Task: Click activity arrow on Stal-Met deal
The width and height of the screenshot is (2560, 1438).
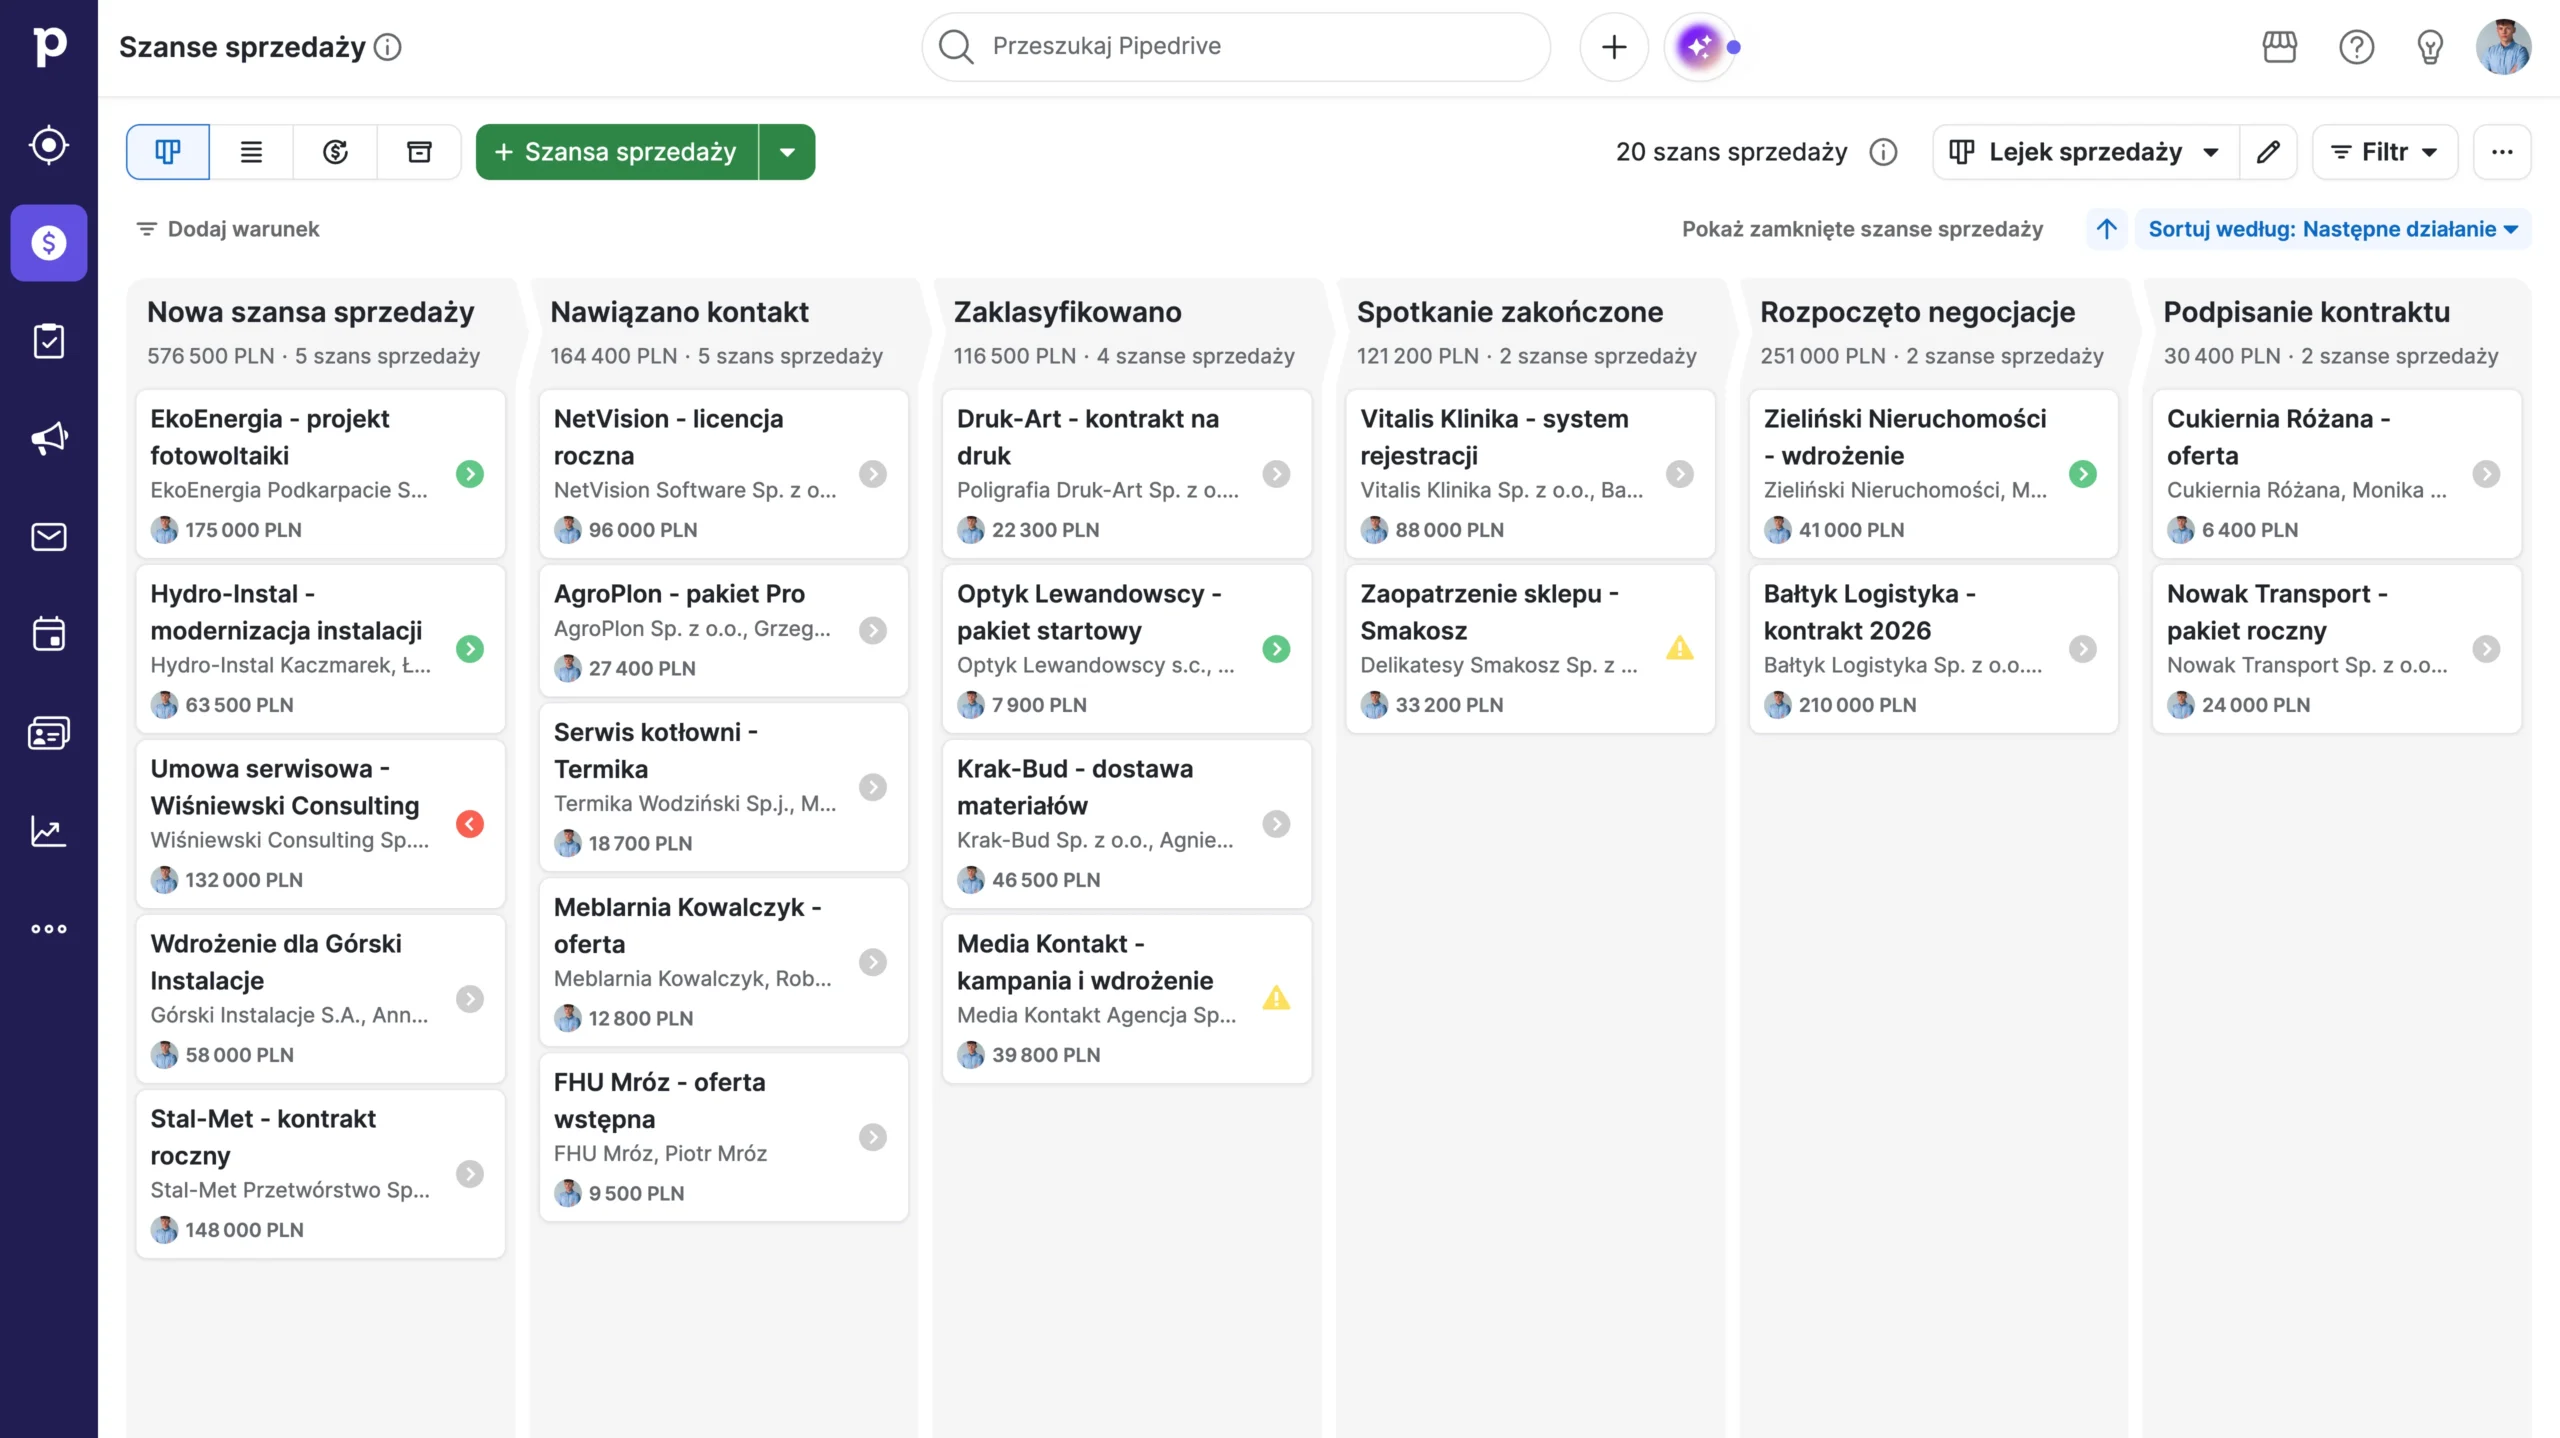Action: (470, 1174)
